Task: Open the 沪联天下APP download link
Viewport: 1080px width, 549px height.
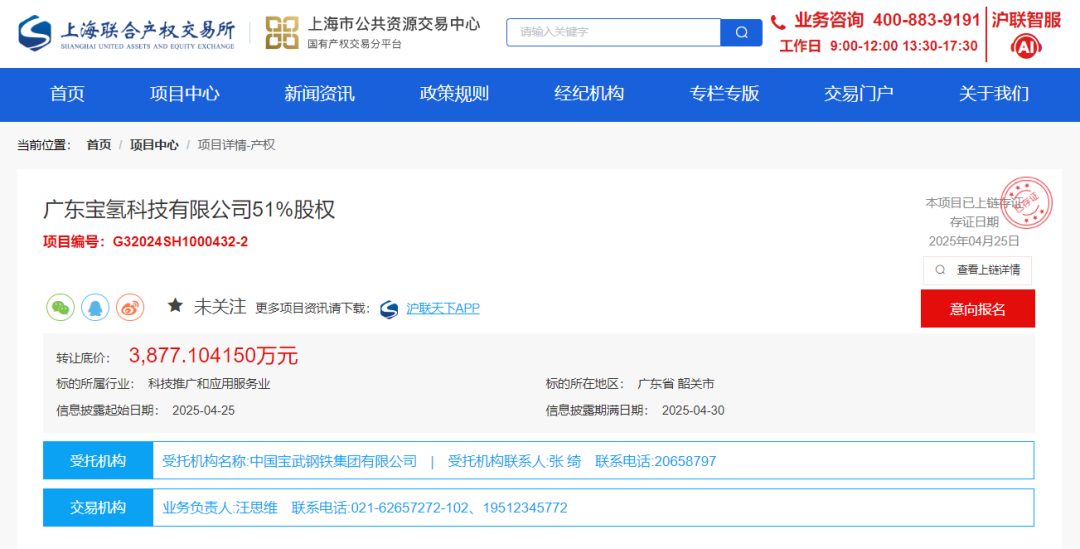Action: tap(443, 309)
